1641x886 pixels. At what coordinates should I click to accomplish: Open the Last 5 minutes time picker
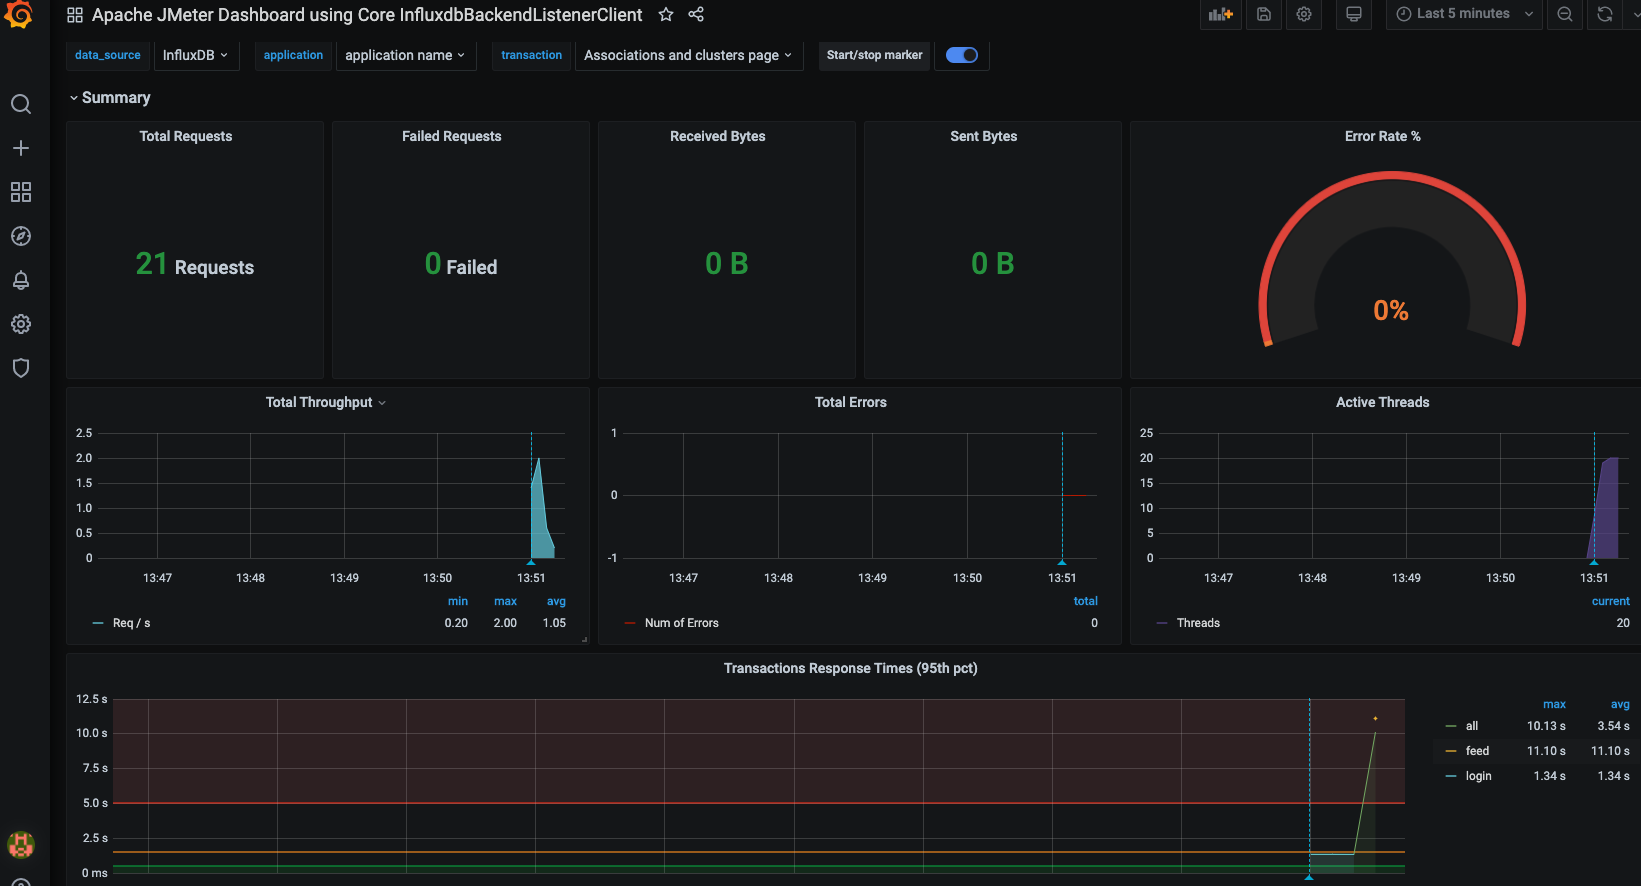[1464, 14]
